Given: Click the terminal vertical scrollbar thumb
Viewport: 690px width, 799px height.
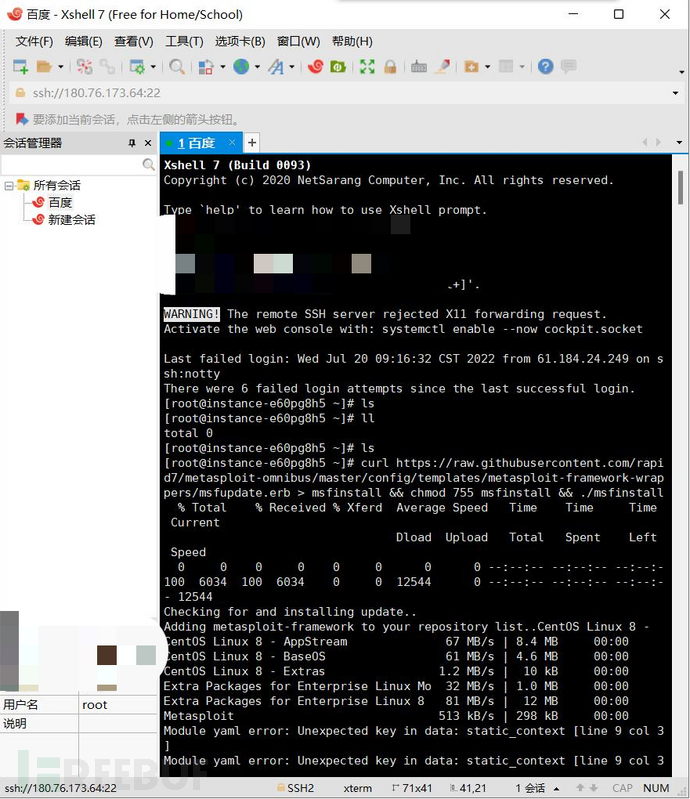Looking at the screenshot, I should point(680,188).
